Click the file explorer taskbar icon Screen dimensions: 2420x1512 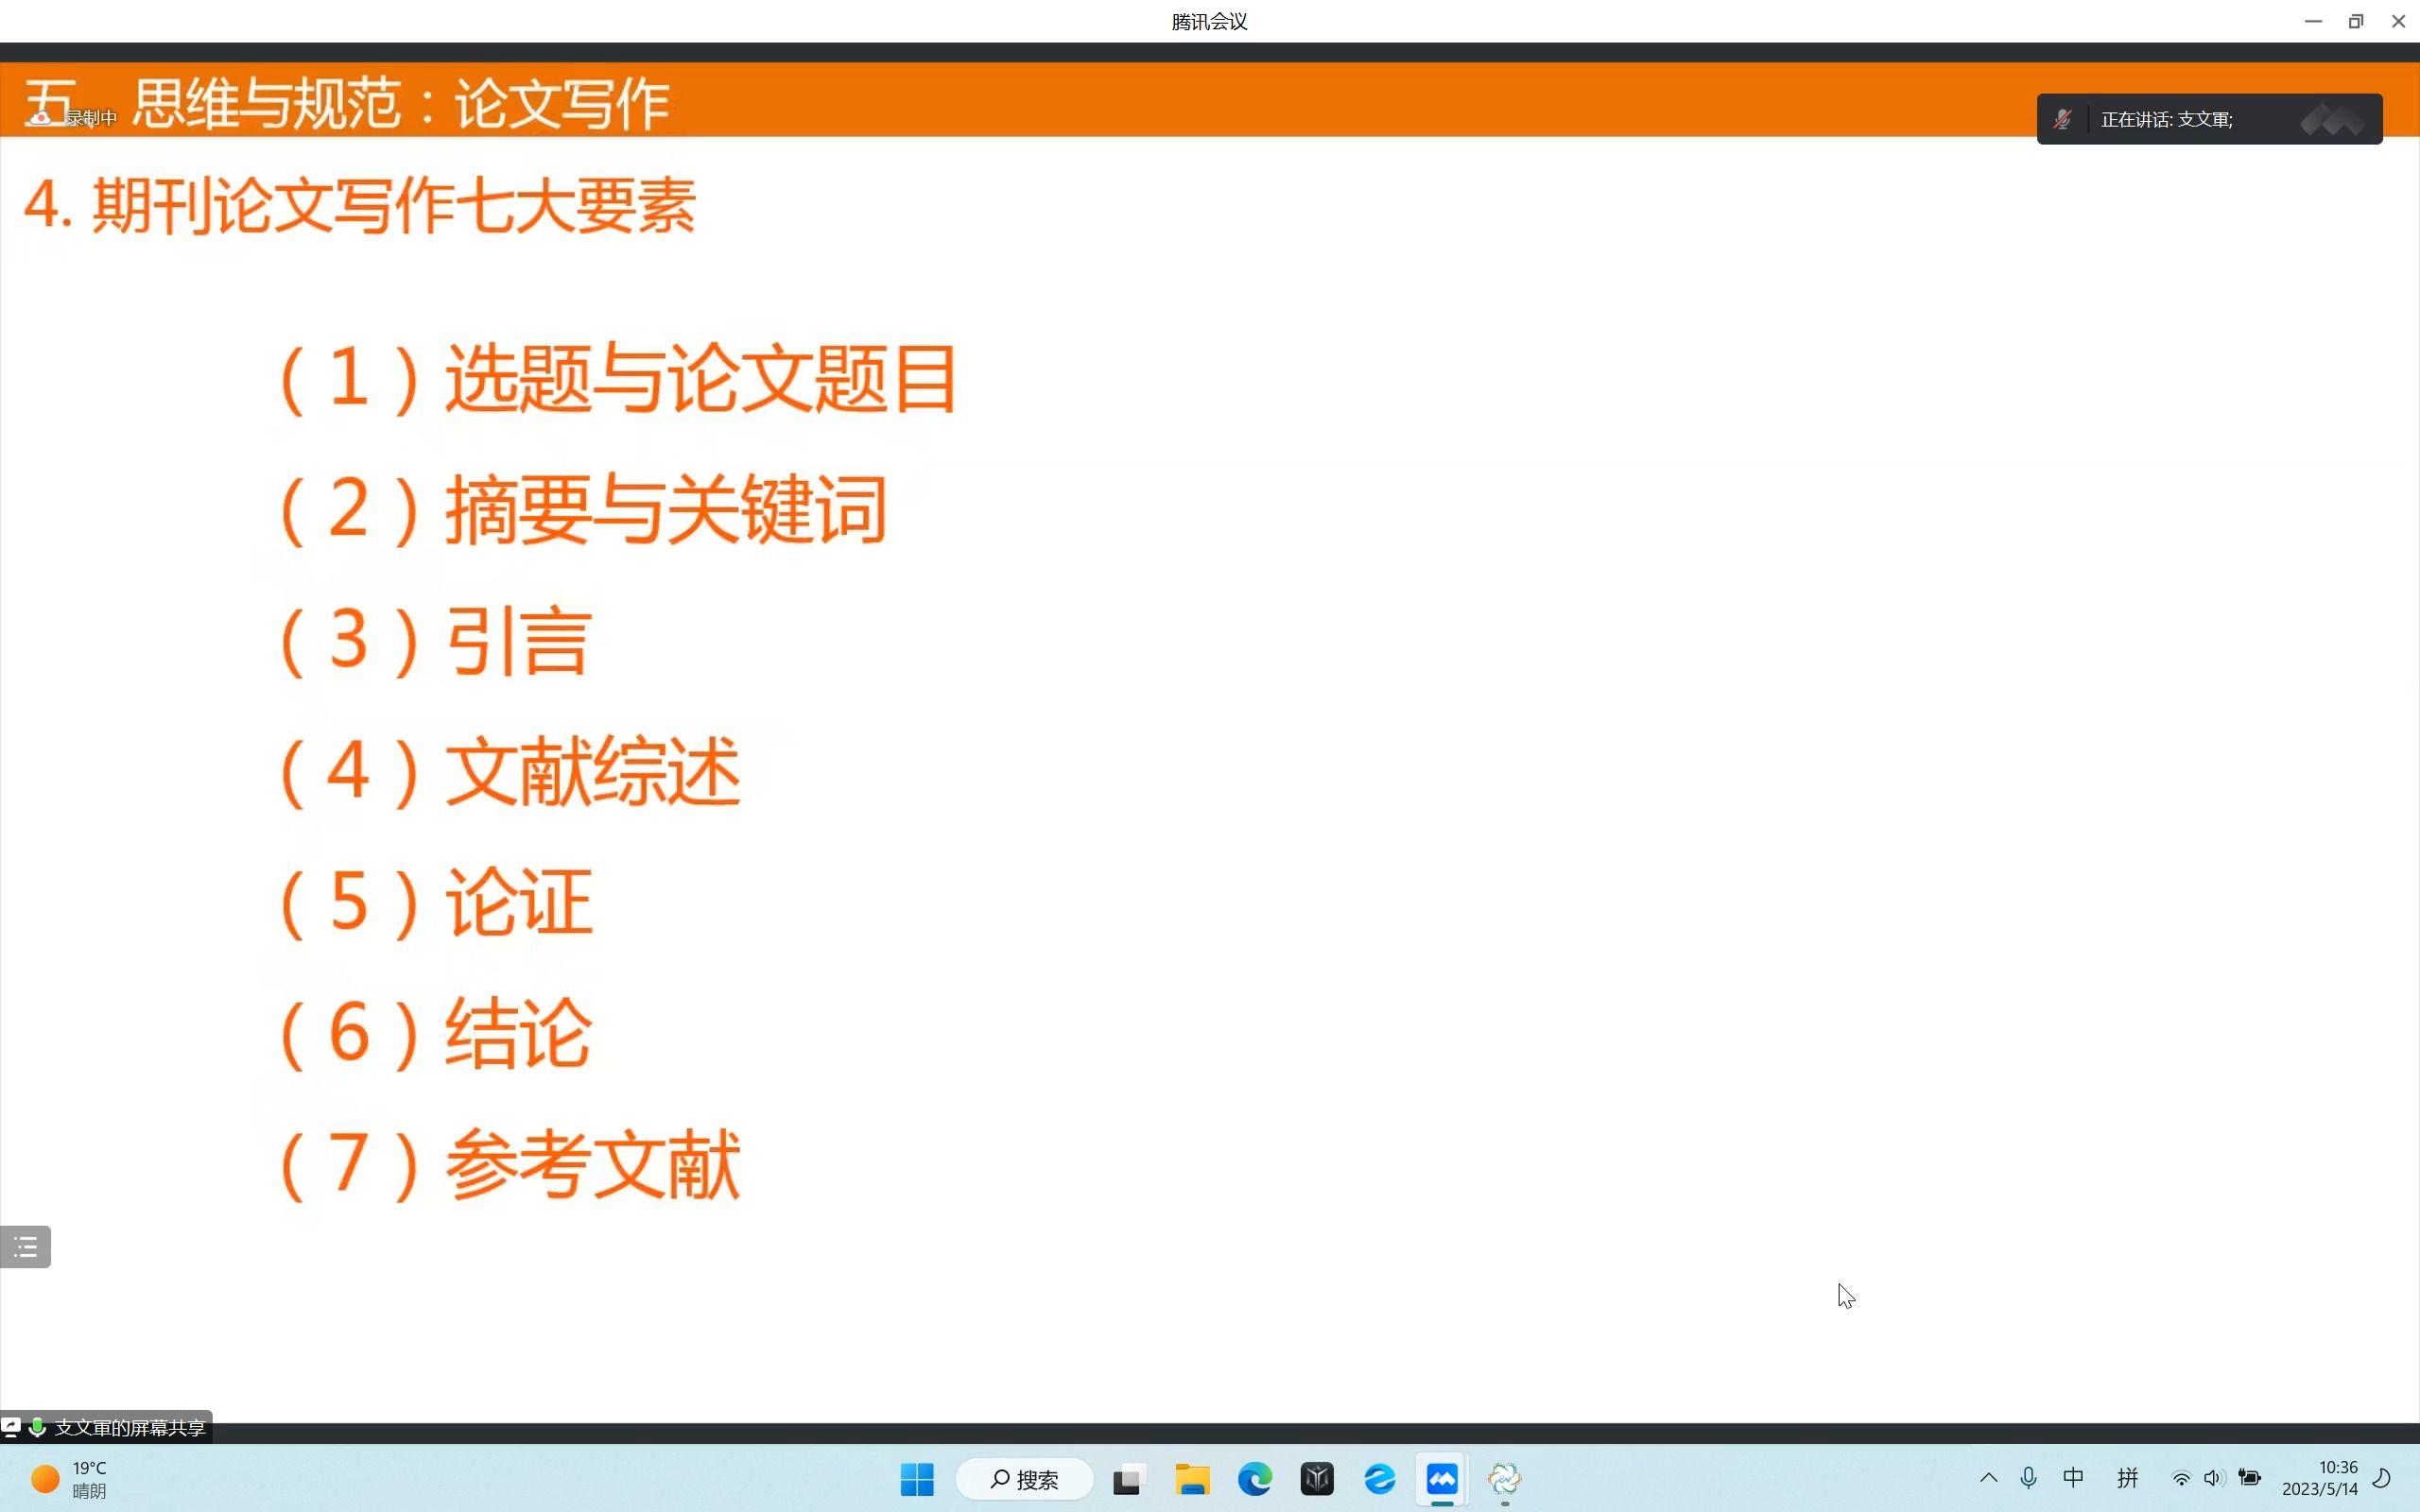pyautogui.click(x=1190, y=1479)
